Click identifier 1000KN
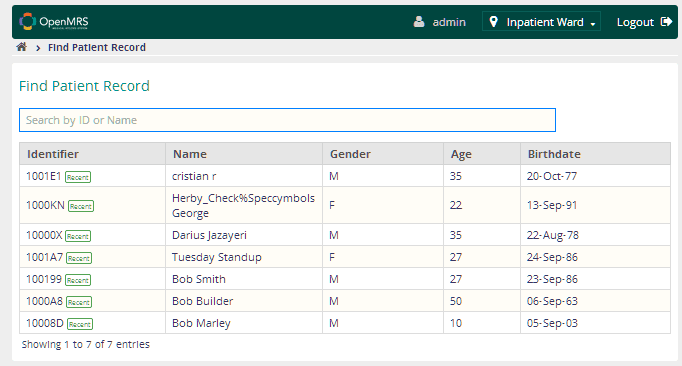This screenshot has width=682, height=366. coord(45,205)
